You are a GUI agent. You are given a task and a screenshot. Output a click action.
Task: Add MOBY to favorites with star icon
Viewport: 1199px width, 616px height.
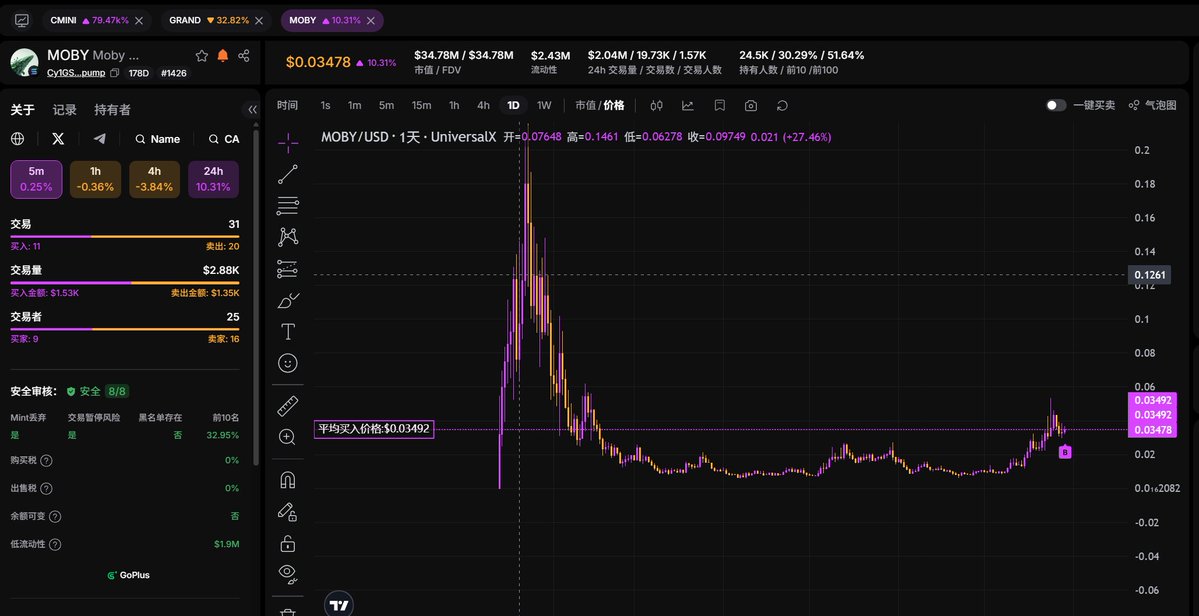tap(202, 56)
